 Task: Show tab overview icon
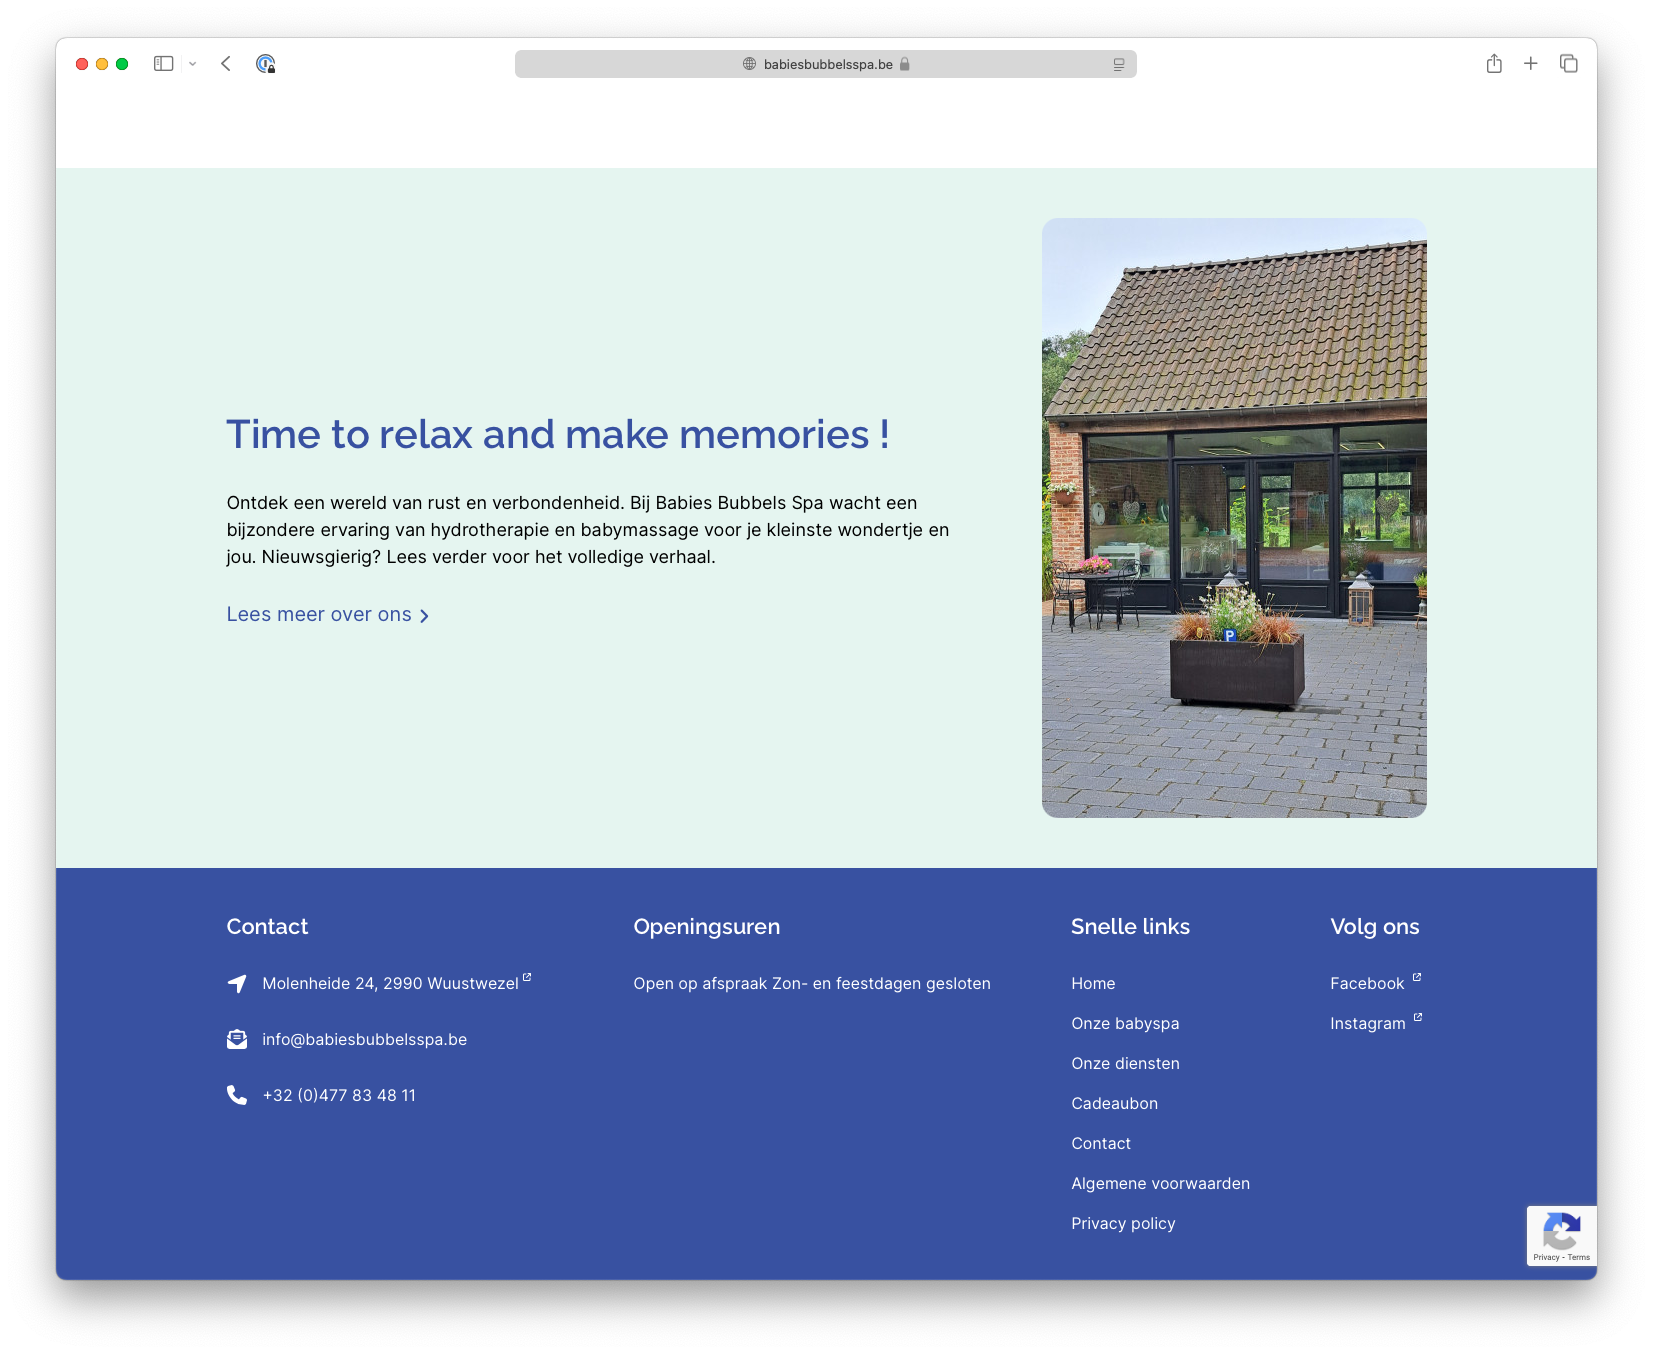1568,64
